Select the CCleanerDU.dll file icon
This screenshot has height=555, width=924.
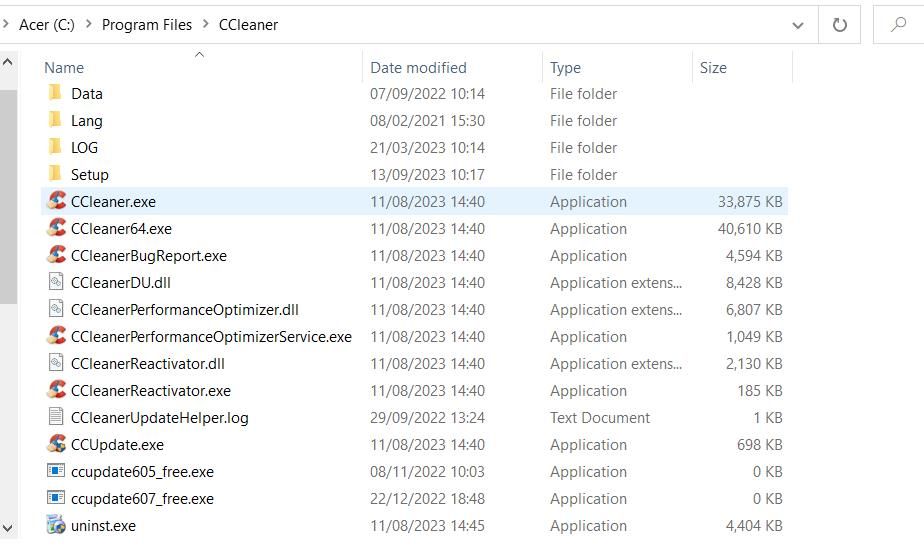coord(56,282)
